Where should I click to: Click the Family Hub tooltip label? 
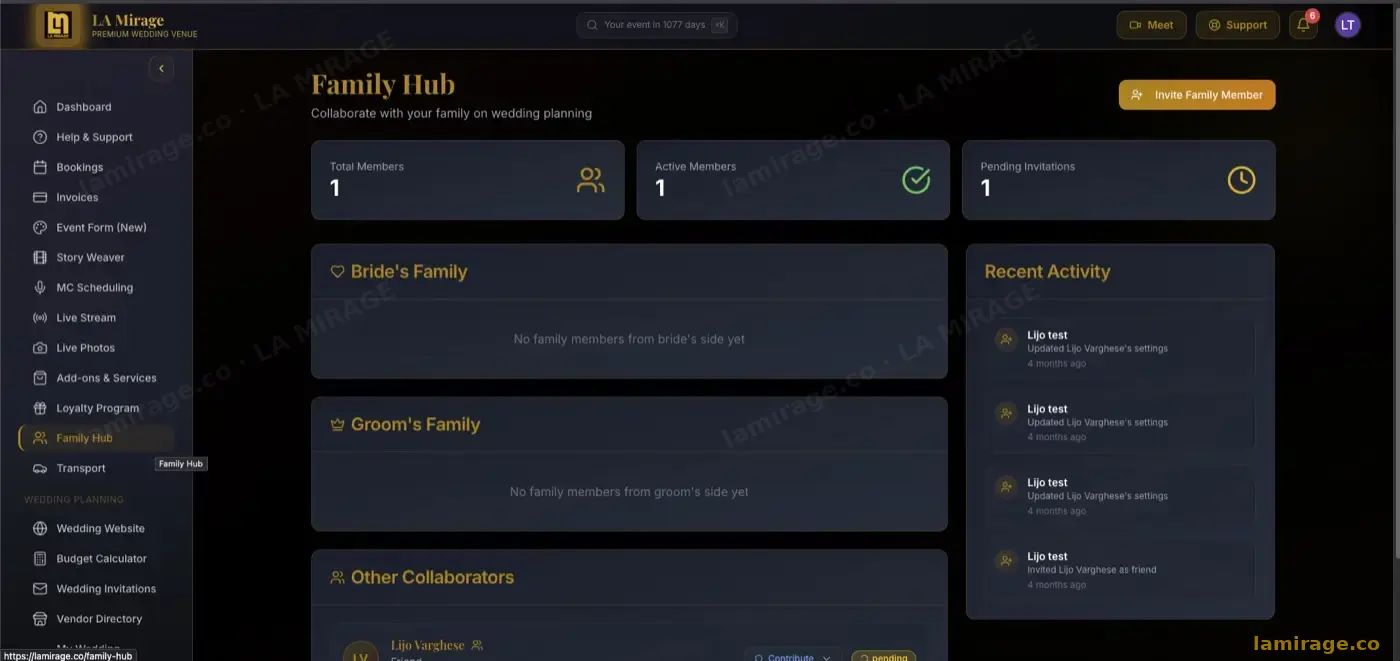pos(181,464)
